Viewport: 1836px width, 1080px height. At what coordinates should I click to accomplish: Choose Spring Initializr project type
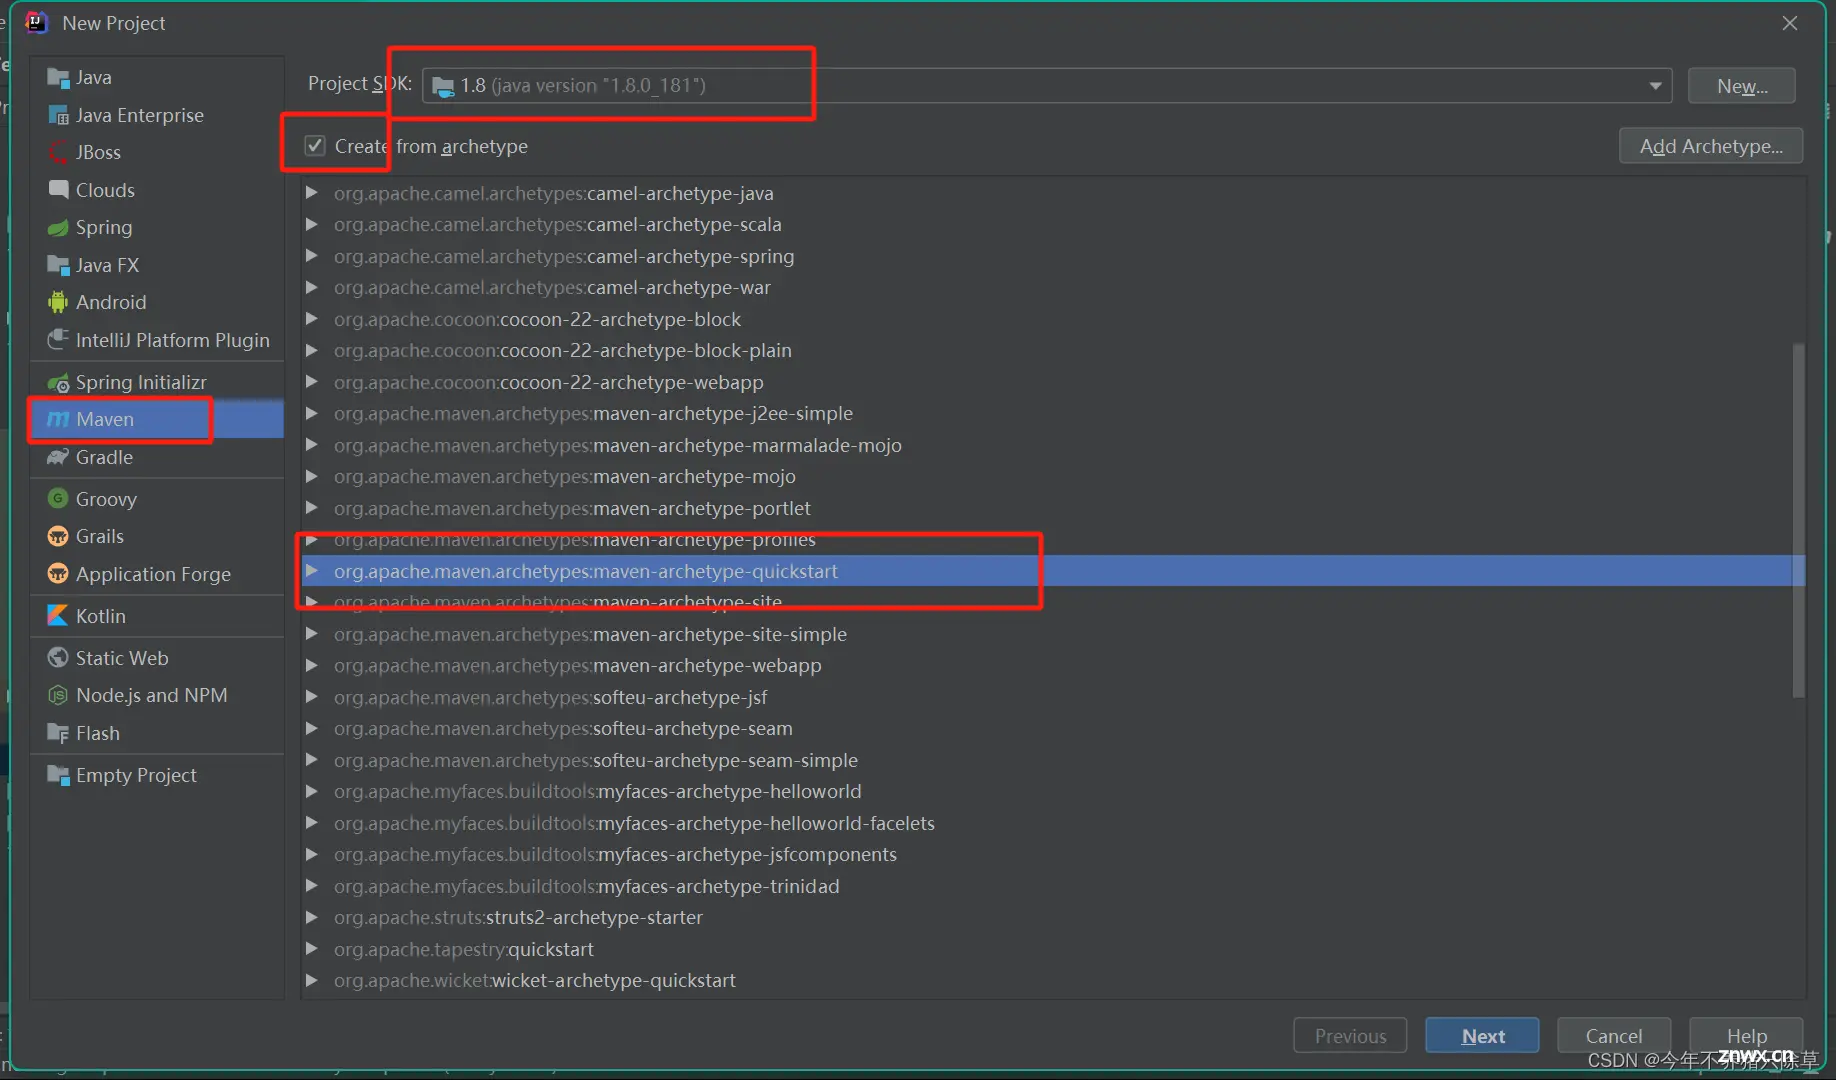point(157,382)
